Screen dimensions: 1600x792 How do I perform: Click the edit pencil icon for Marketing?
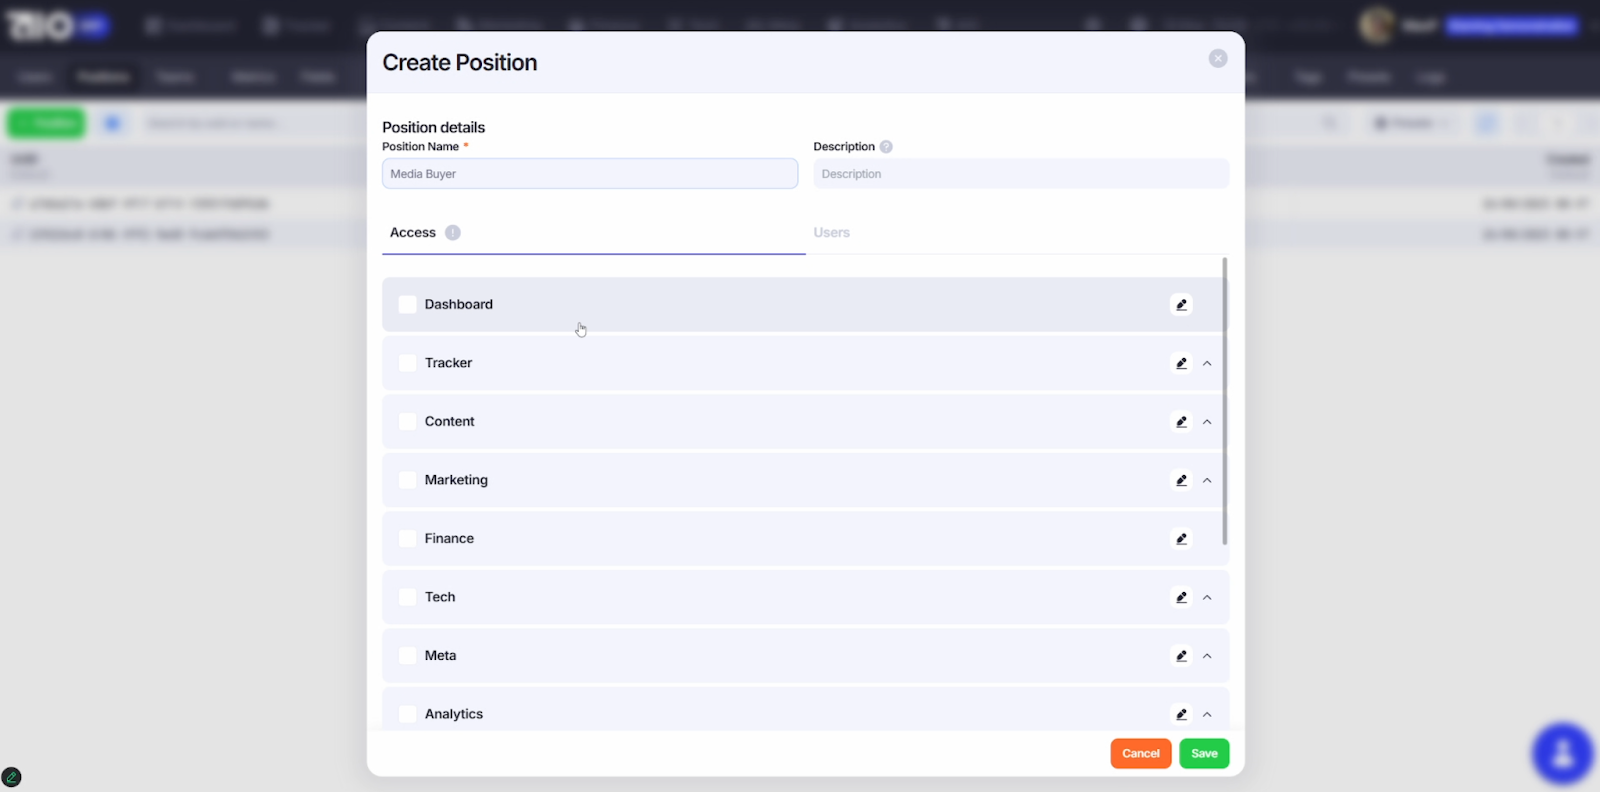click(1181, 480)
